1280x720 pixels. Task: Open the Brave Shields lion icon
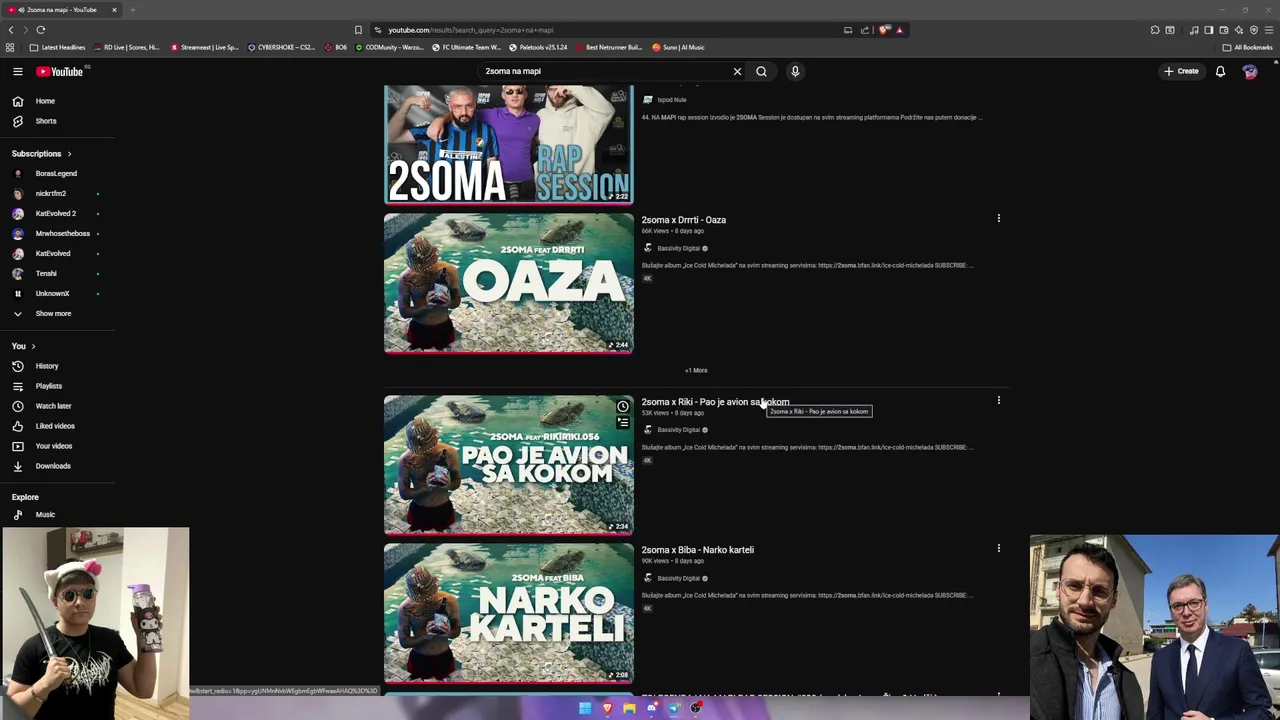tap(883, 30)
